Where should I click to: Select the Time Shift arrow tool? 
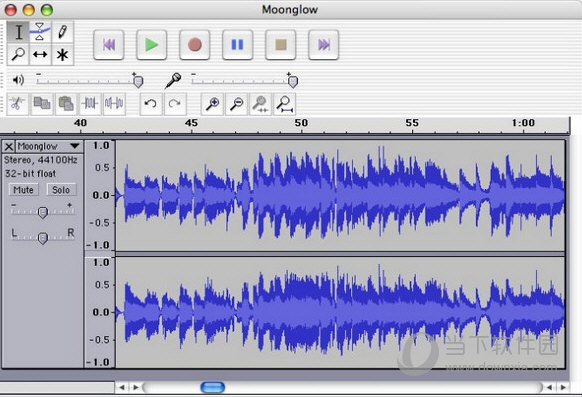(40, 54)
